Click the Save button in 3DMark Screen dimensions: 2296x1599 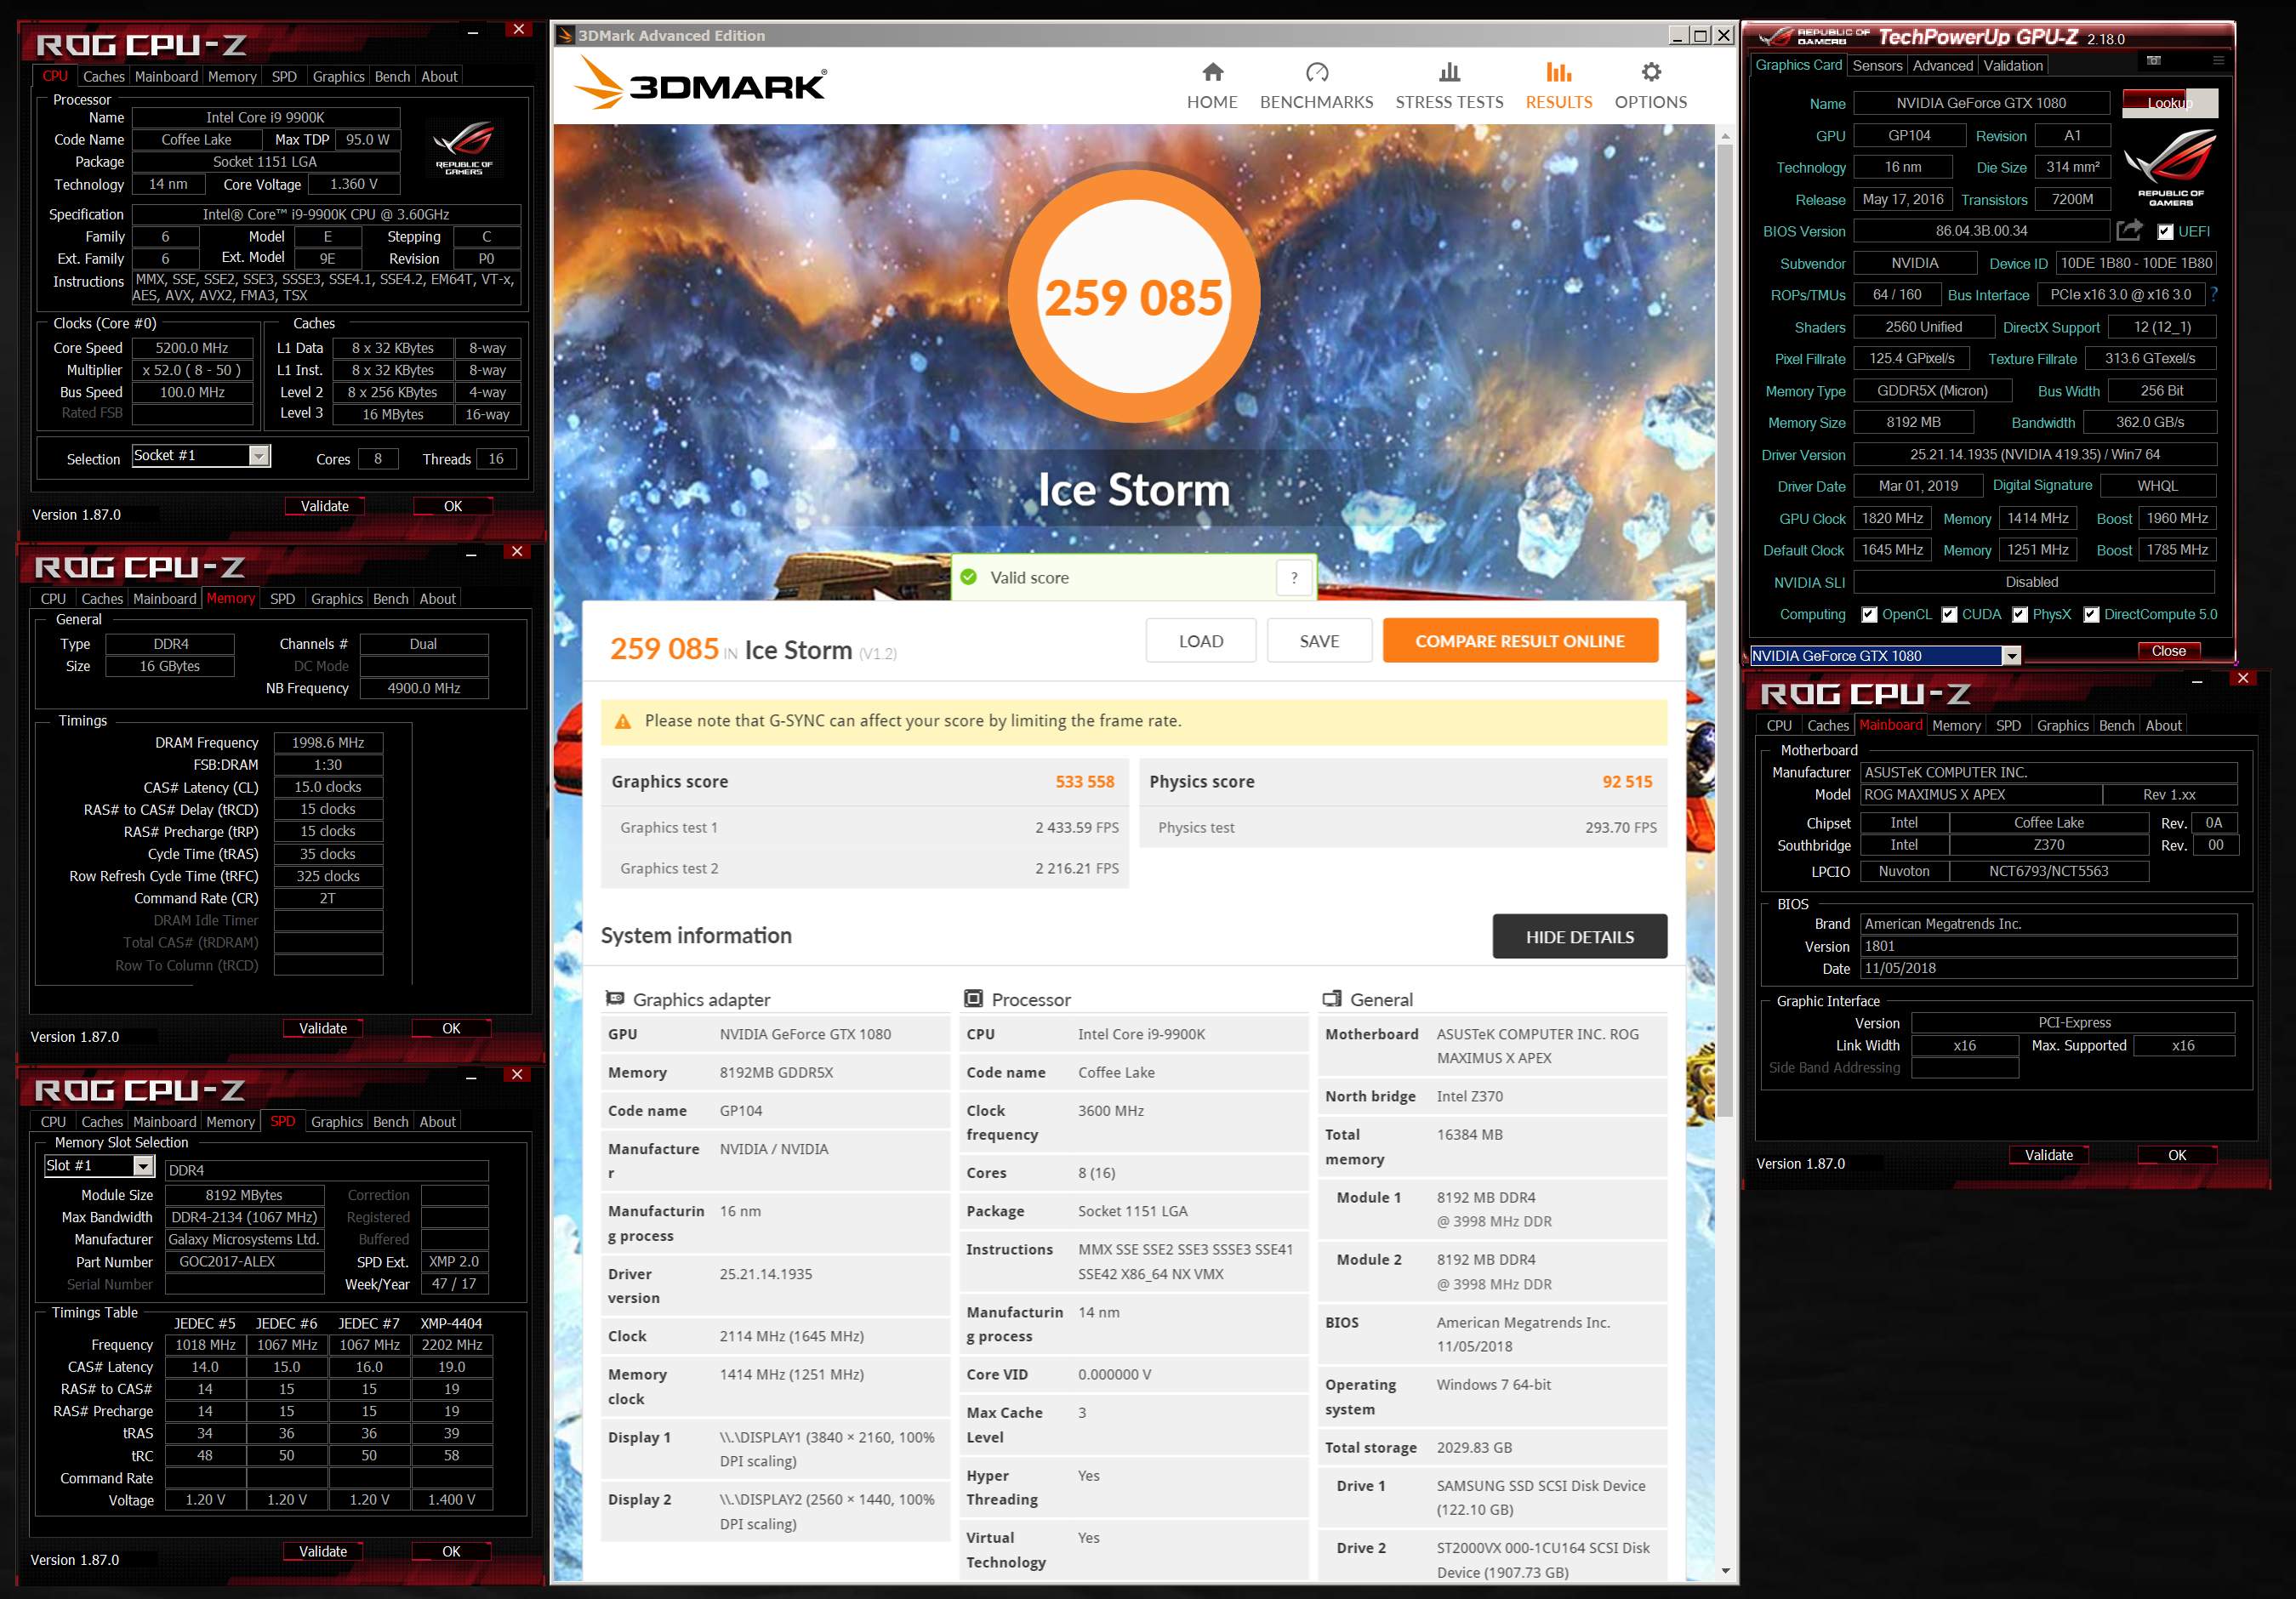click(1319, 640)
